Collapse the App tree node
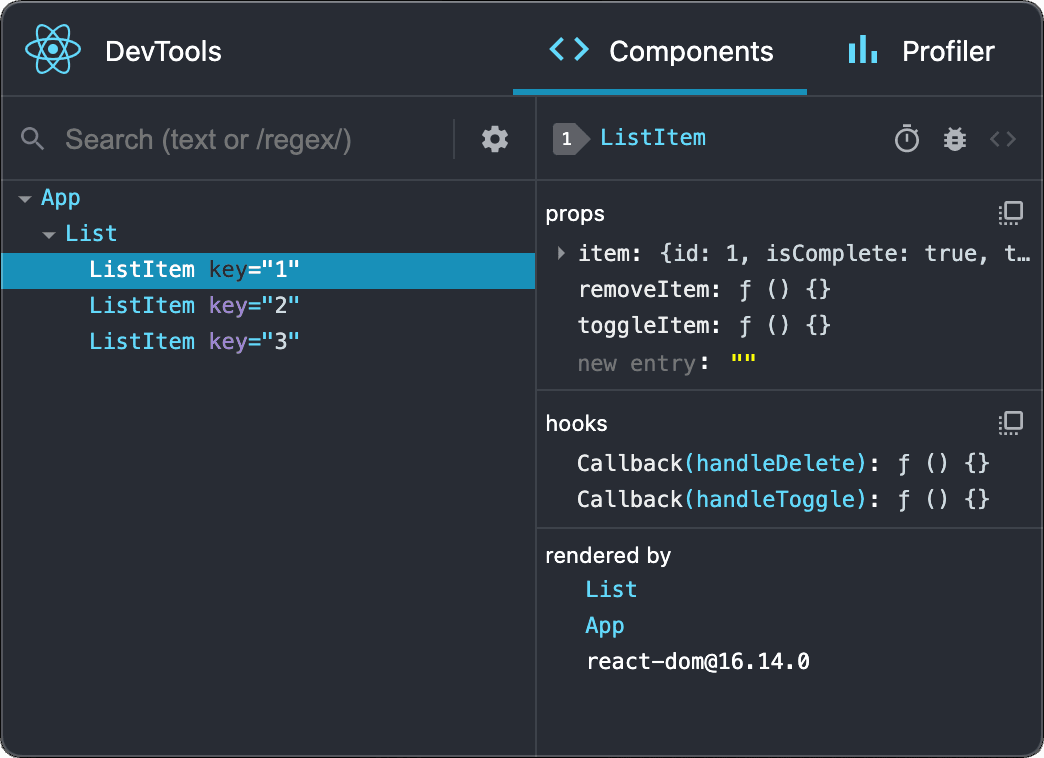 27,197
